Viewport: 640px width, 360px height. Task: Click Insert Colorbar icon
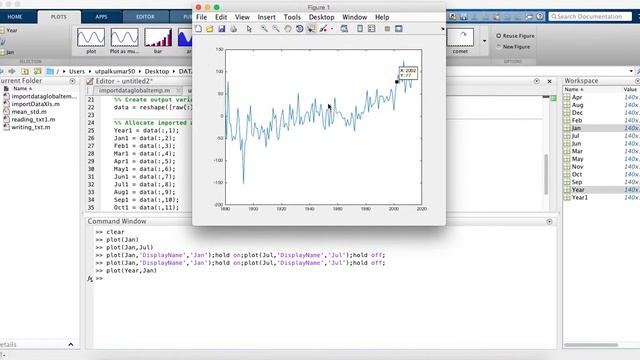click(x=360, y=29)
